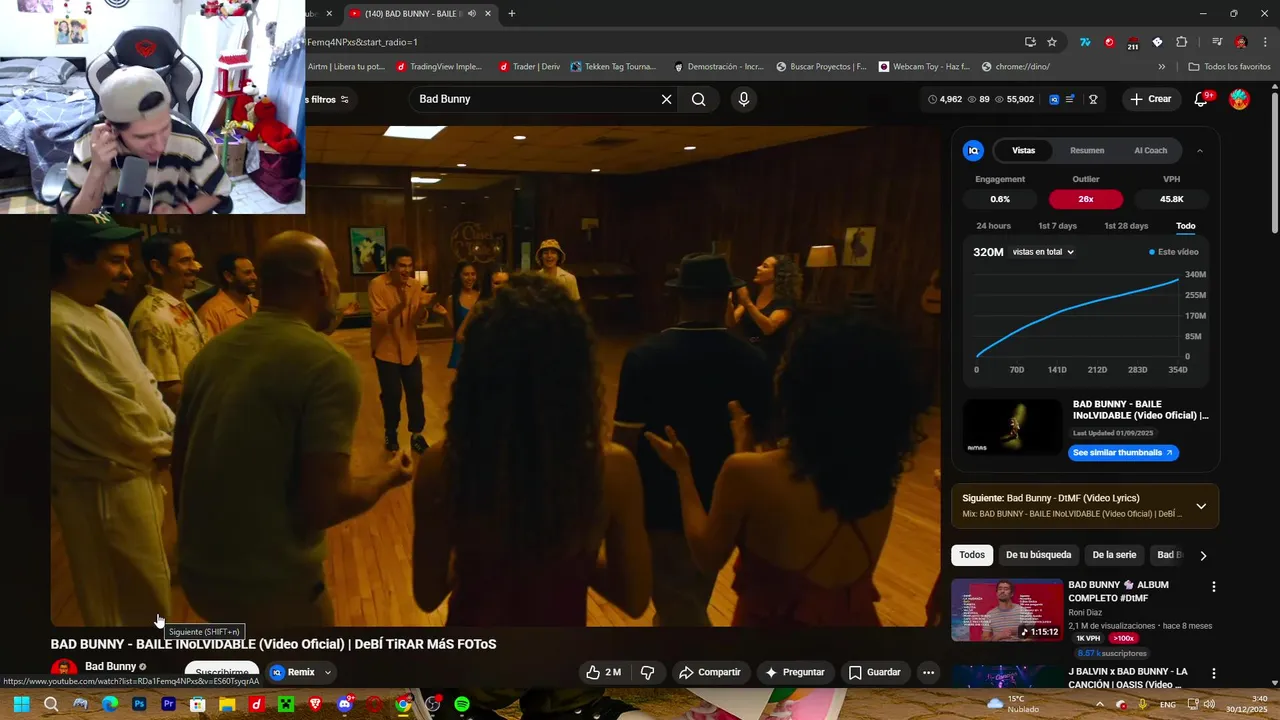This screenshot has height=720, width=1280.
Task: Expand the 'Siguiente: Bad Bunny - DtMF' mix queue
Action: point(1201,506)
